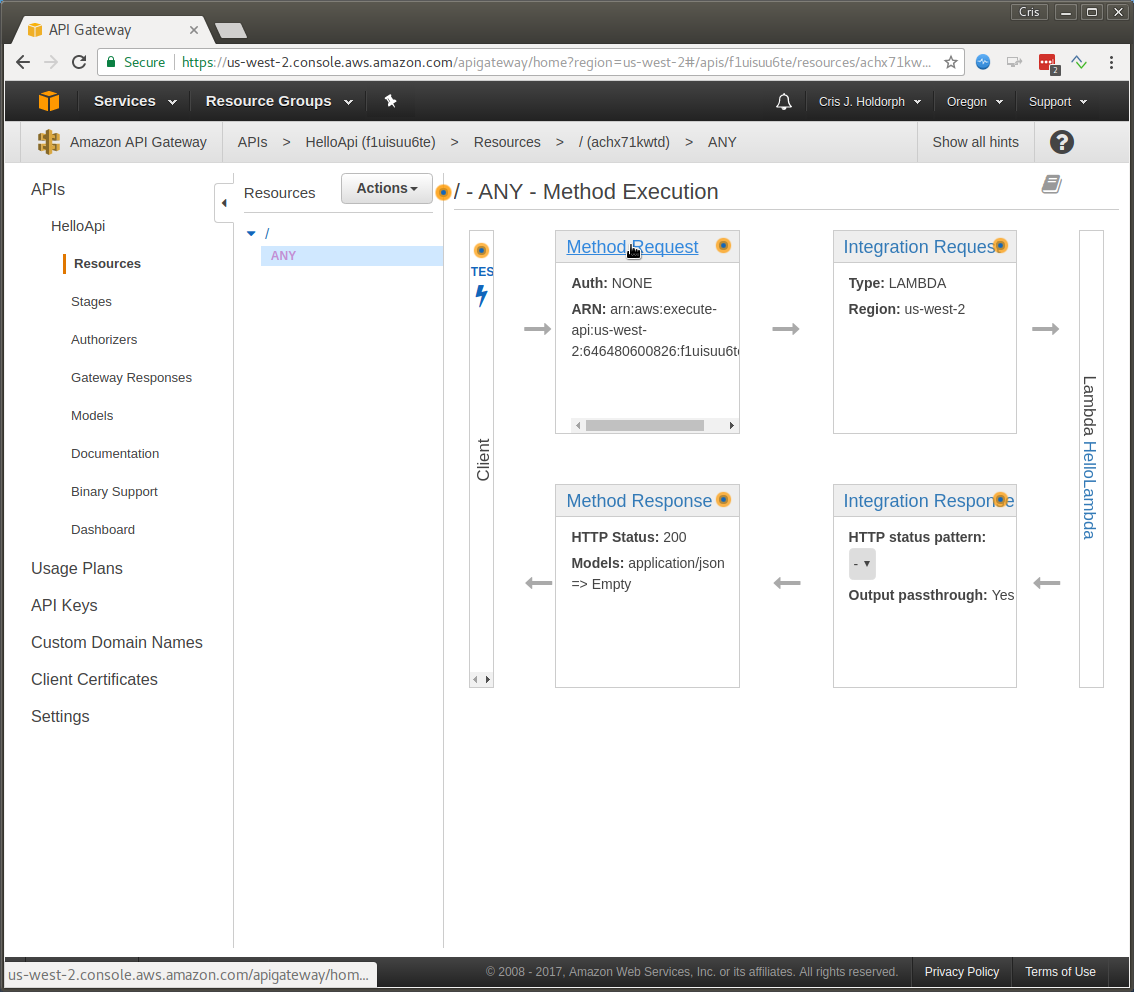Open the Cris J. Holdorph account dropdown
1134x992 pixels.
[869, 102]
